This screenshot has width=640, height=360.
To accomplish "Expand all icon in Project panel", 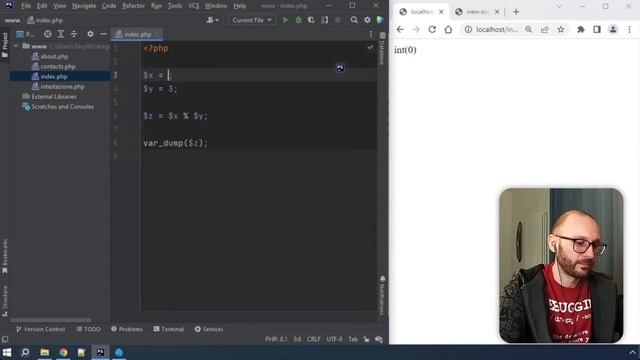I will pyautogui.click(x=60, y=34).
